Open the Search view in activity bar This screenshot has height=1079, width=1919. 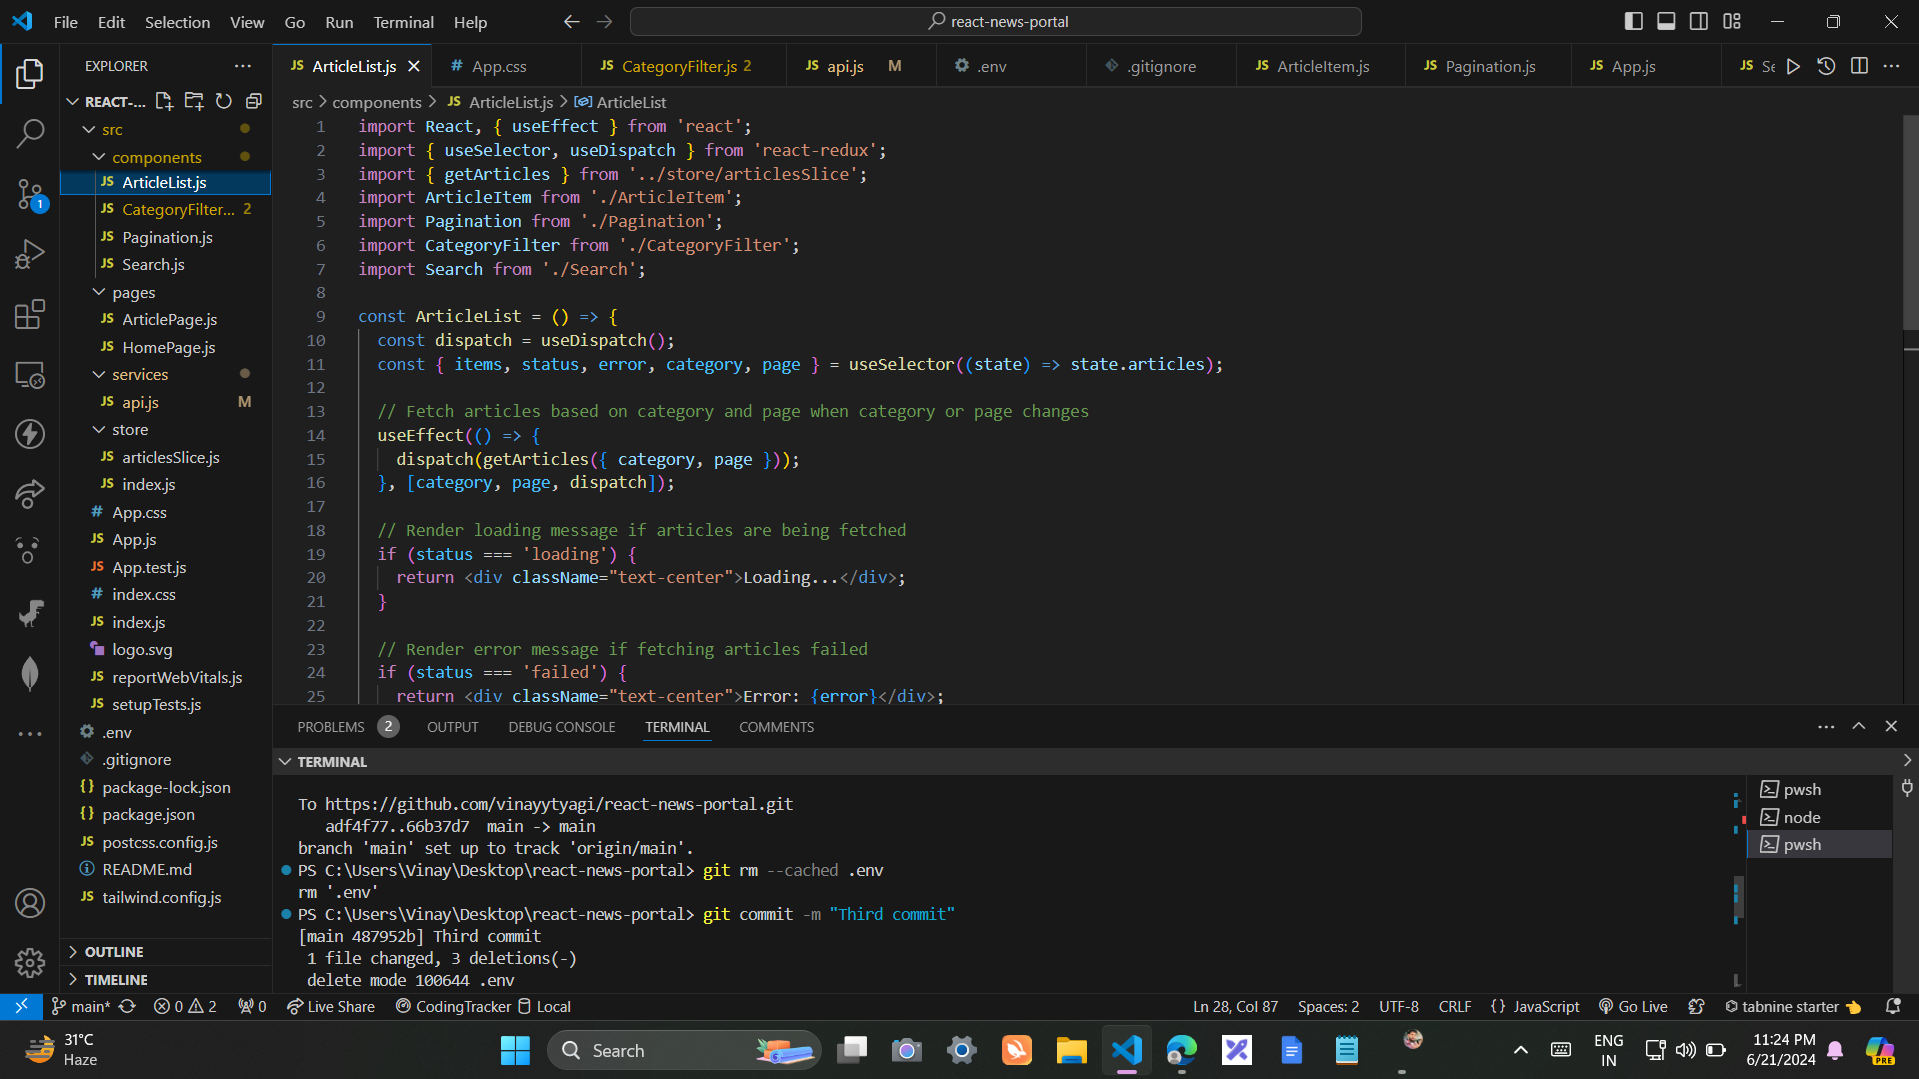(30, 133)
